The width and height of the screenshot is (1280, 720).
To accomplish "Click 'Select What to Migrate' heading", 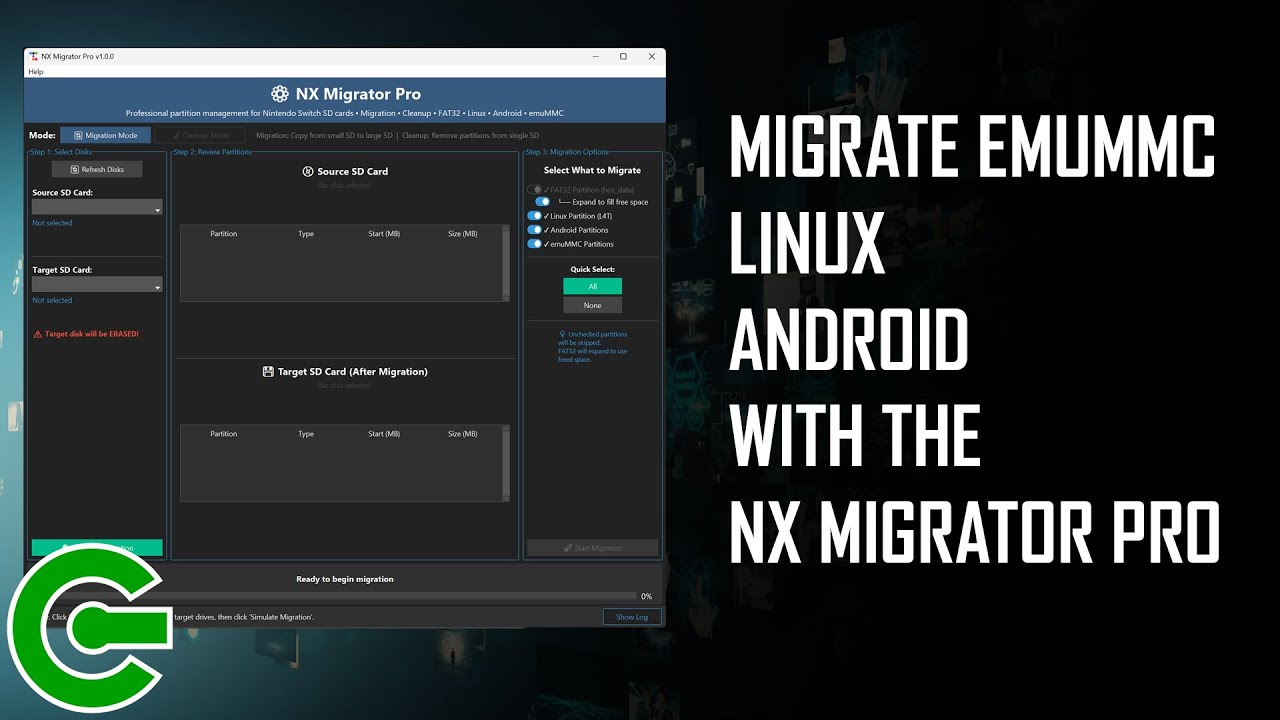I will 592,171.
